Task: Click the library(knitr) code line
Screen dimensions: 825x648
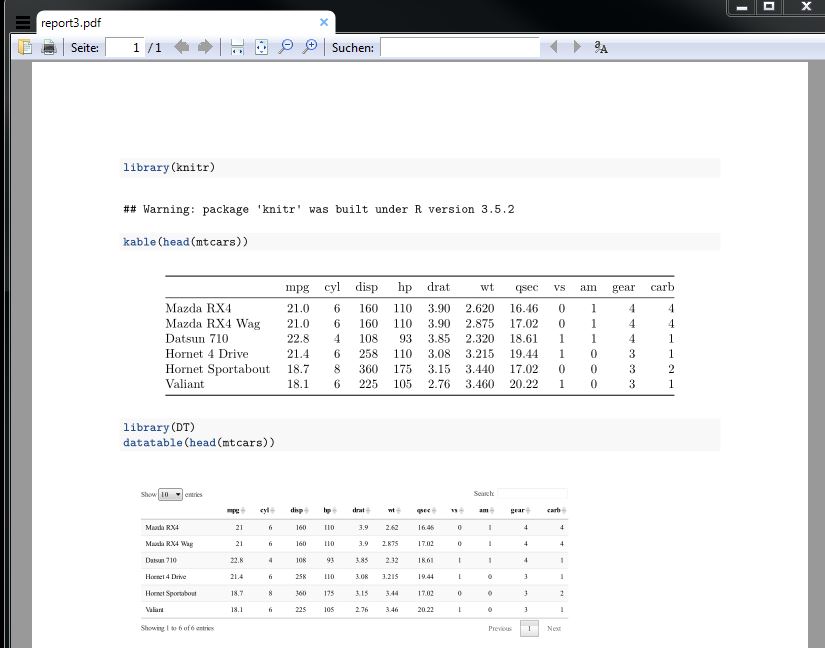Action: pyautogui.click(x=169, y=167)
